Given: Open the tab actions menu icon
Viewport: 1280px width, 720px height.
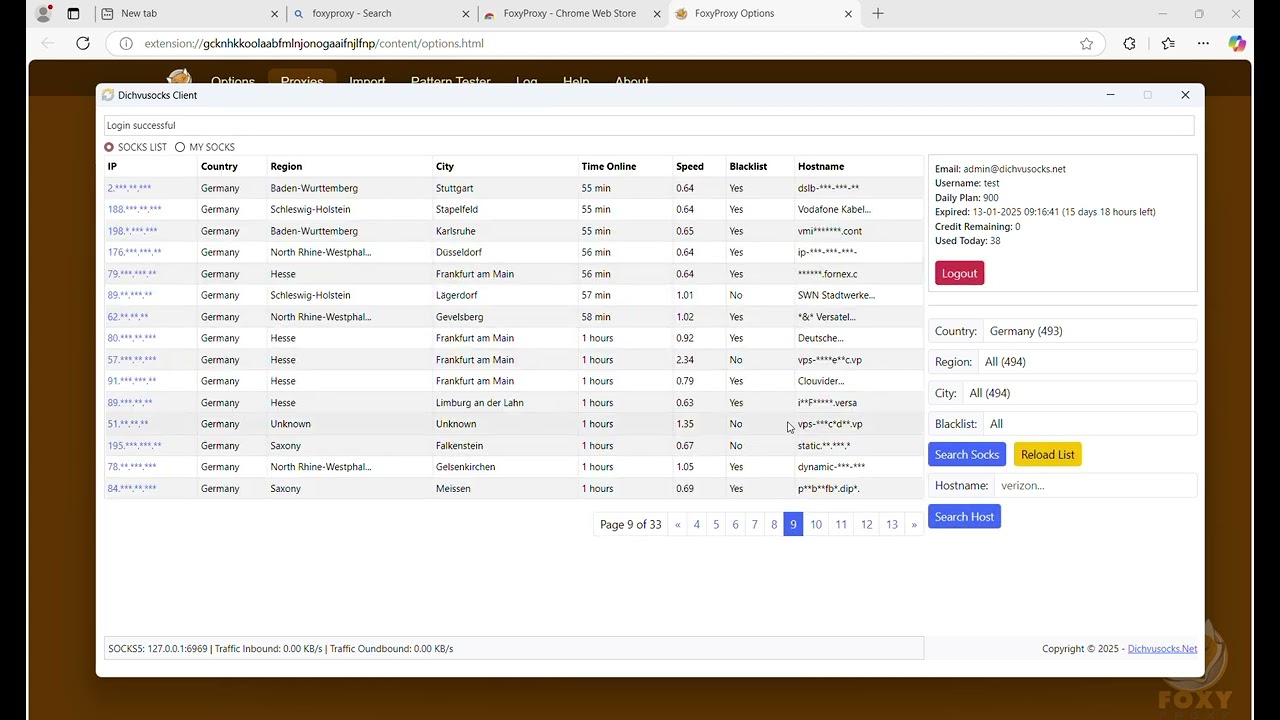Looking at the screenshot, I should point(73,14).
